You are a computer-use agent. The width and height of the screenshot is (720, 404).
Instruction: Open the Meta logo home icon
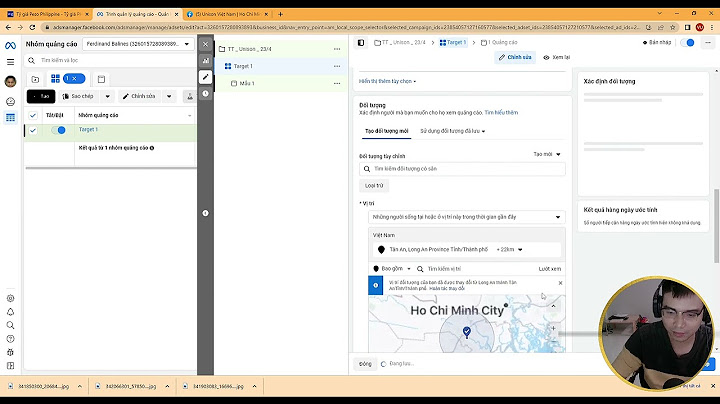[x=10, y=45]
